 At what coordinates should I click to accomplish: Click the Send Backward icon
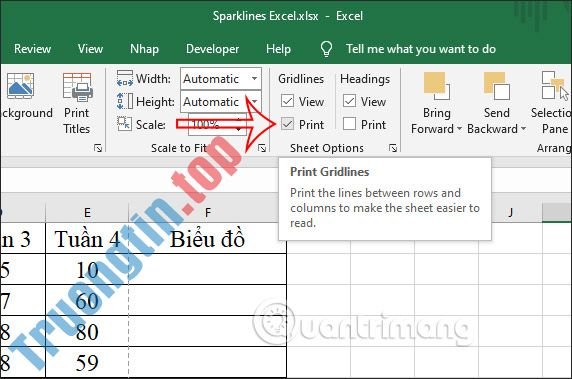pyautogui.click(x=496, y=86)
